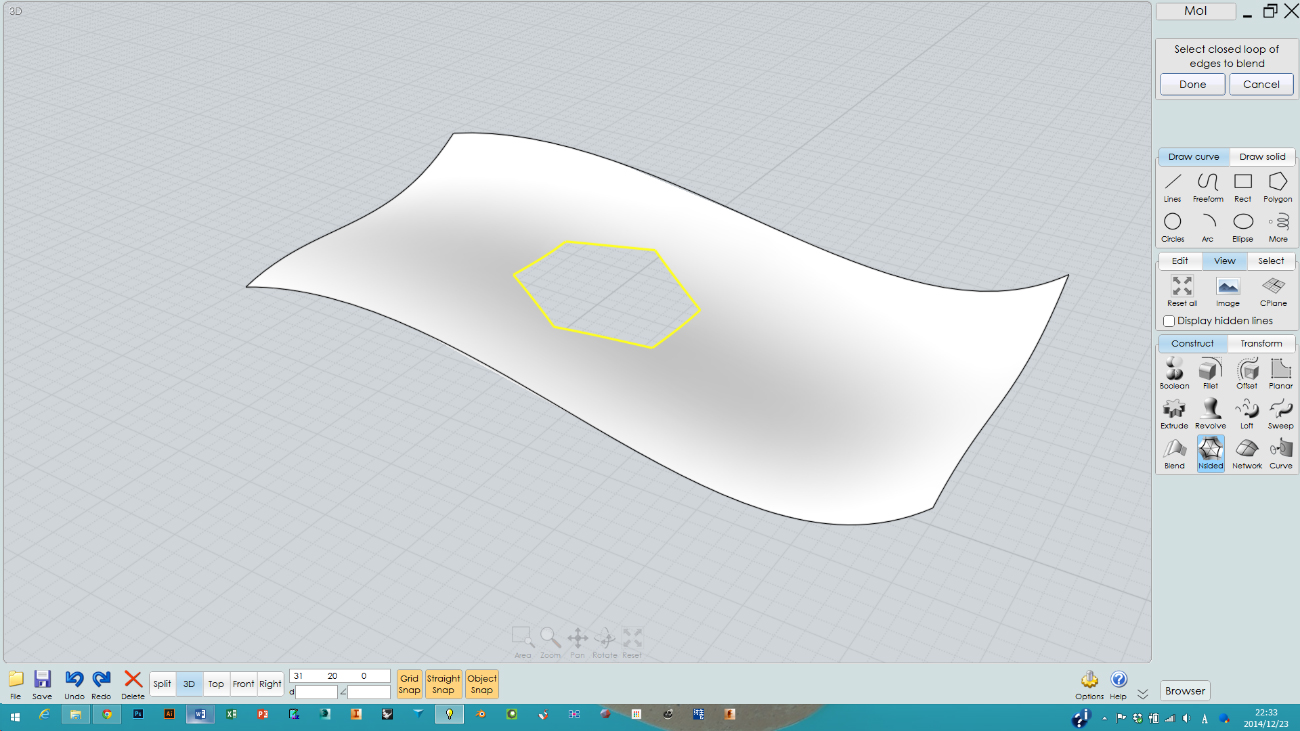
Task: Activate the viewport Zoom control
Action: point(550,642)
